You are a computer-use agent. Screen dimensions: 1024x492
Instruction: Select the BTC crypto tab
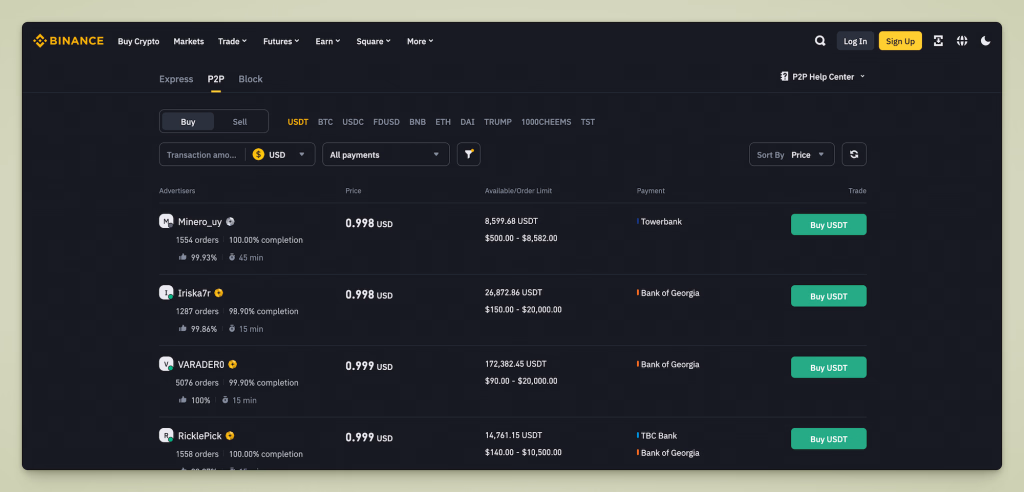tap(325, 122)
